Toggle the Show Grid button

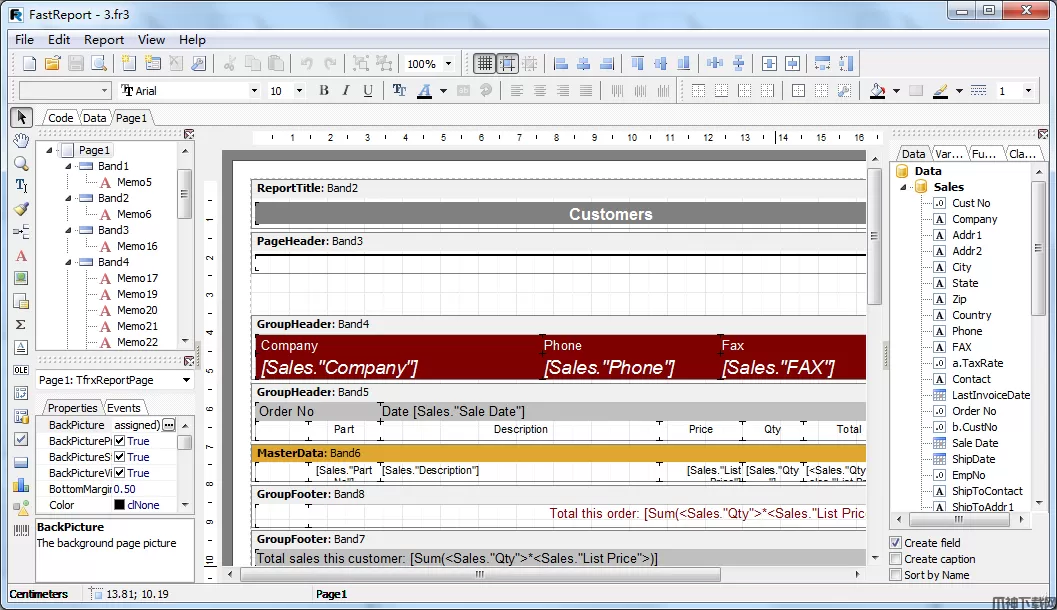tap(485, 64)
